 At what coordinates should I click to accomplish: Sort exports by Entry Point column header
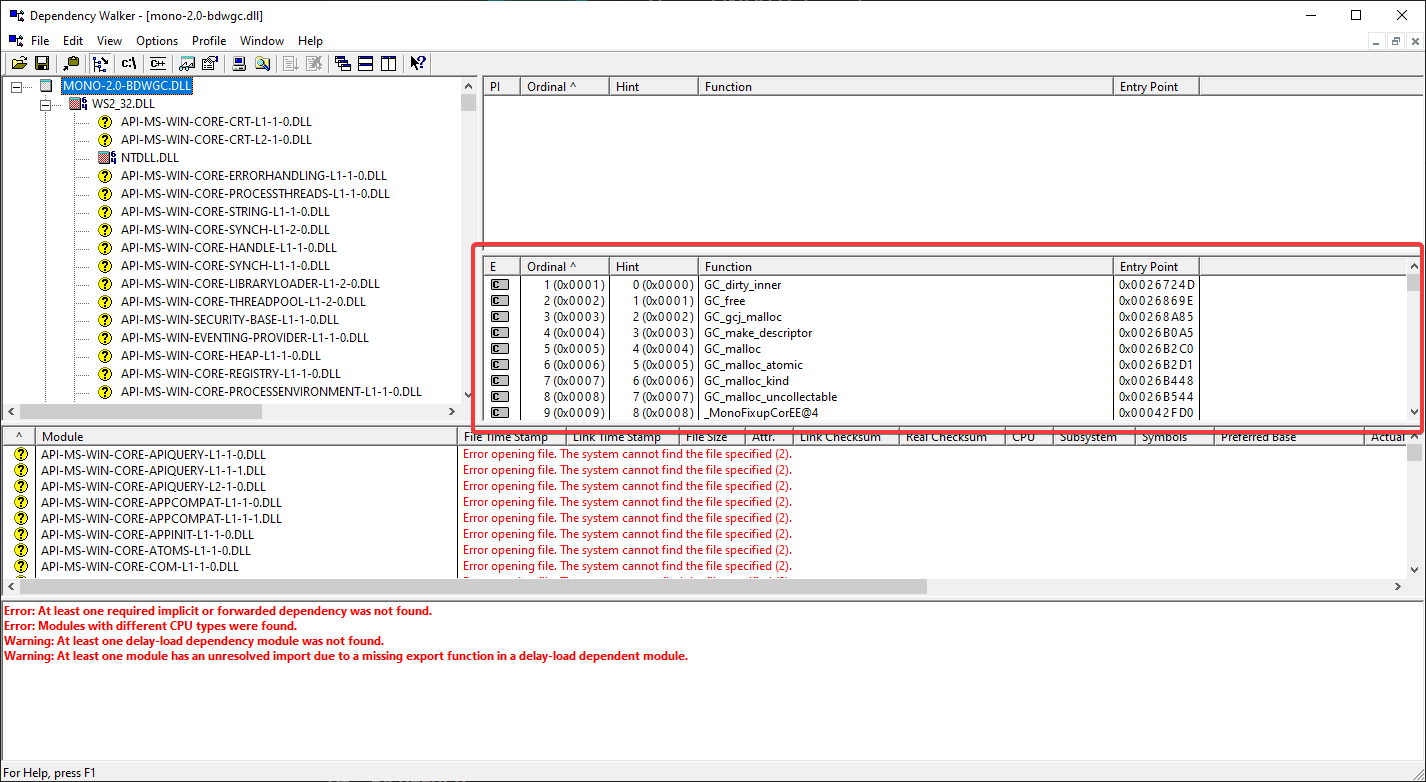[x=1156, y=267]
